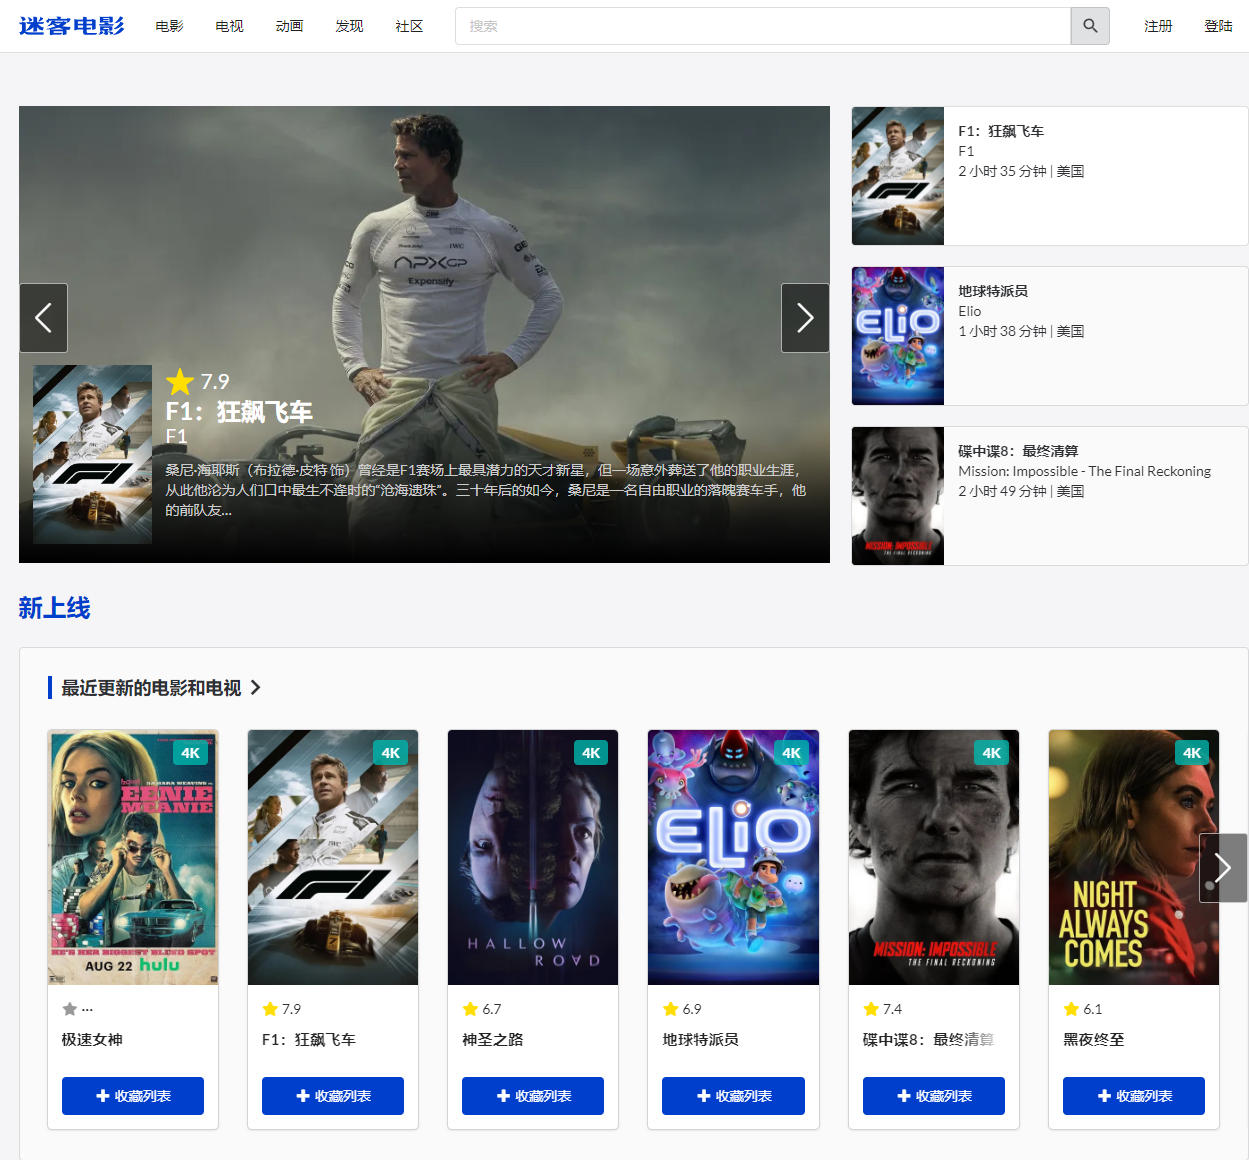The height and width of the screenshot is (1160, 1249).
Task: Expand 最近更新的电影和电视 section chevron
Action: click(x=256, y=688)
